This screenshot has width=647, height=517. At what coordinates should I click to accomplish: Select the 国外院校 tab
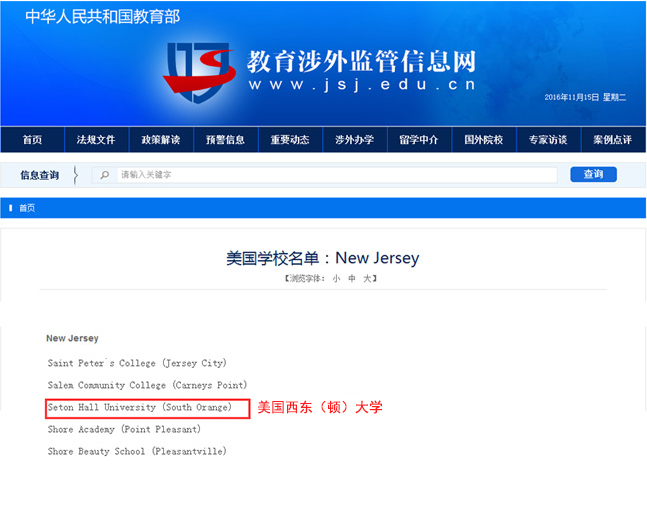(x=483, y=140)
